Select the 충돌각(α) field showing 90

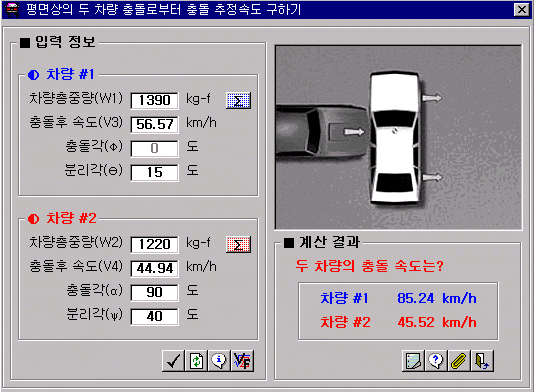tap(154, 292)
